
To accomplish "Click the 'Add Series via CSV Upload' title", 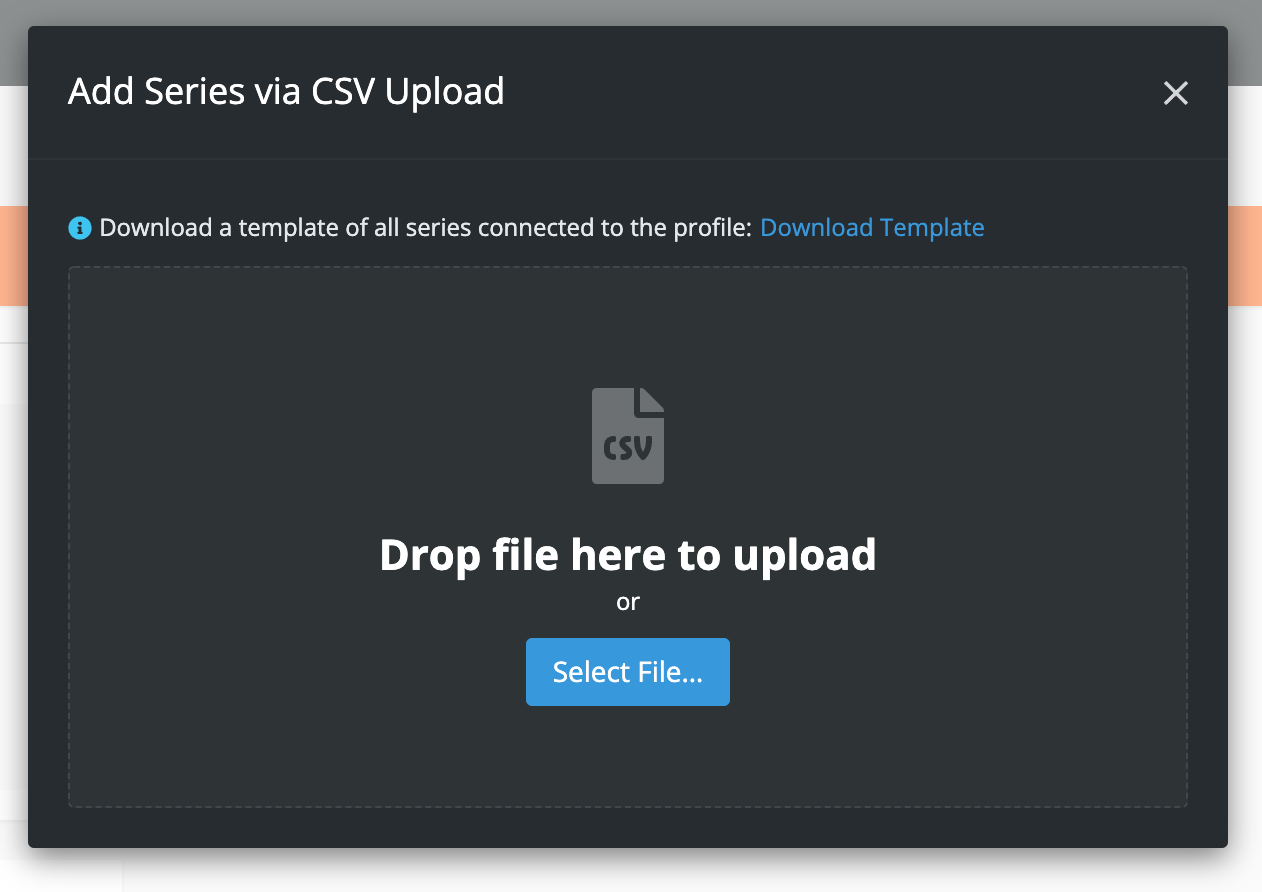I will point(286,91).
